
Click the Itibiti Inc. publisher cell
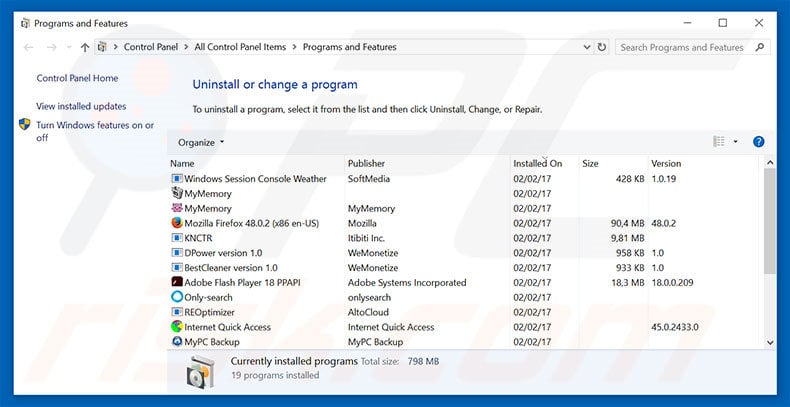coord(366,238)
